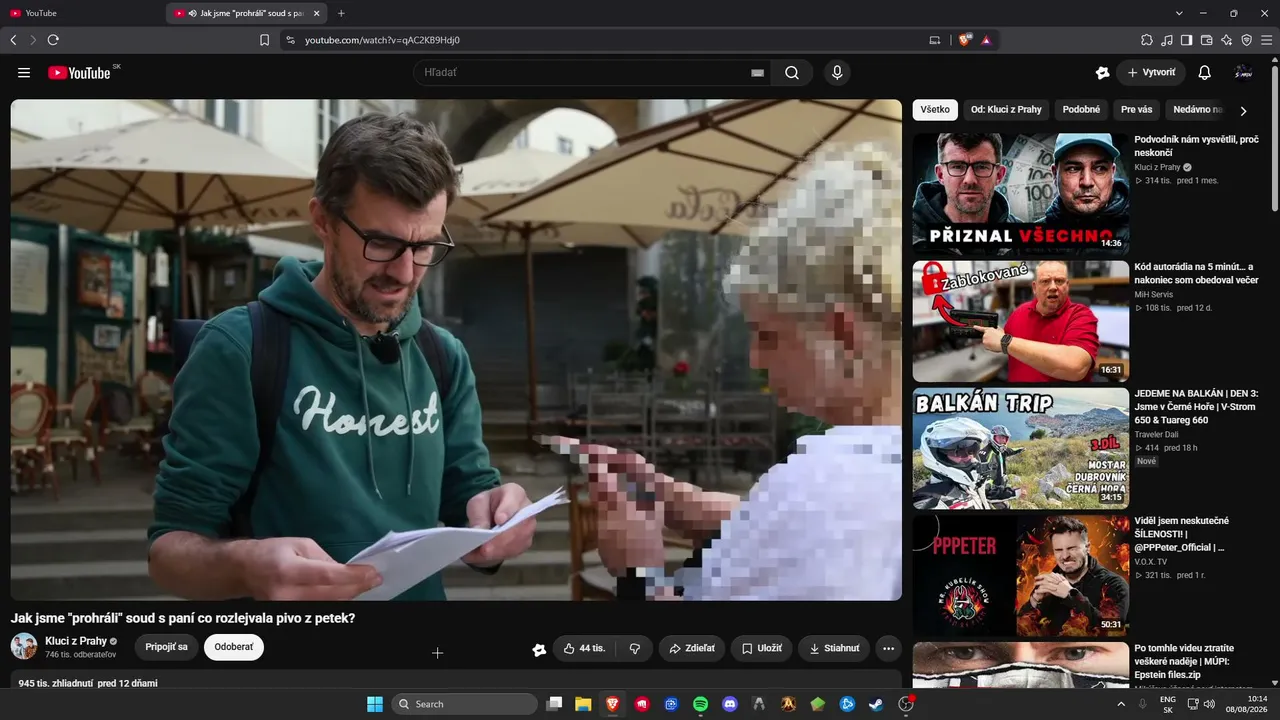Install app icon in address bar
Screen dimensions: 1280x720
point(935,40)
